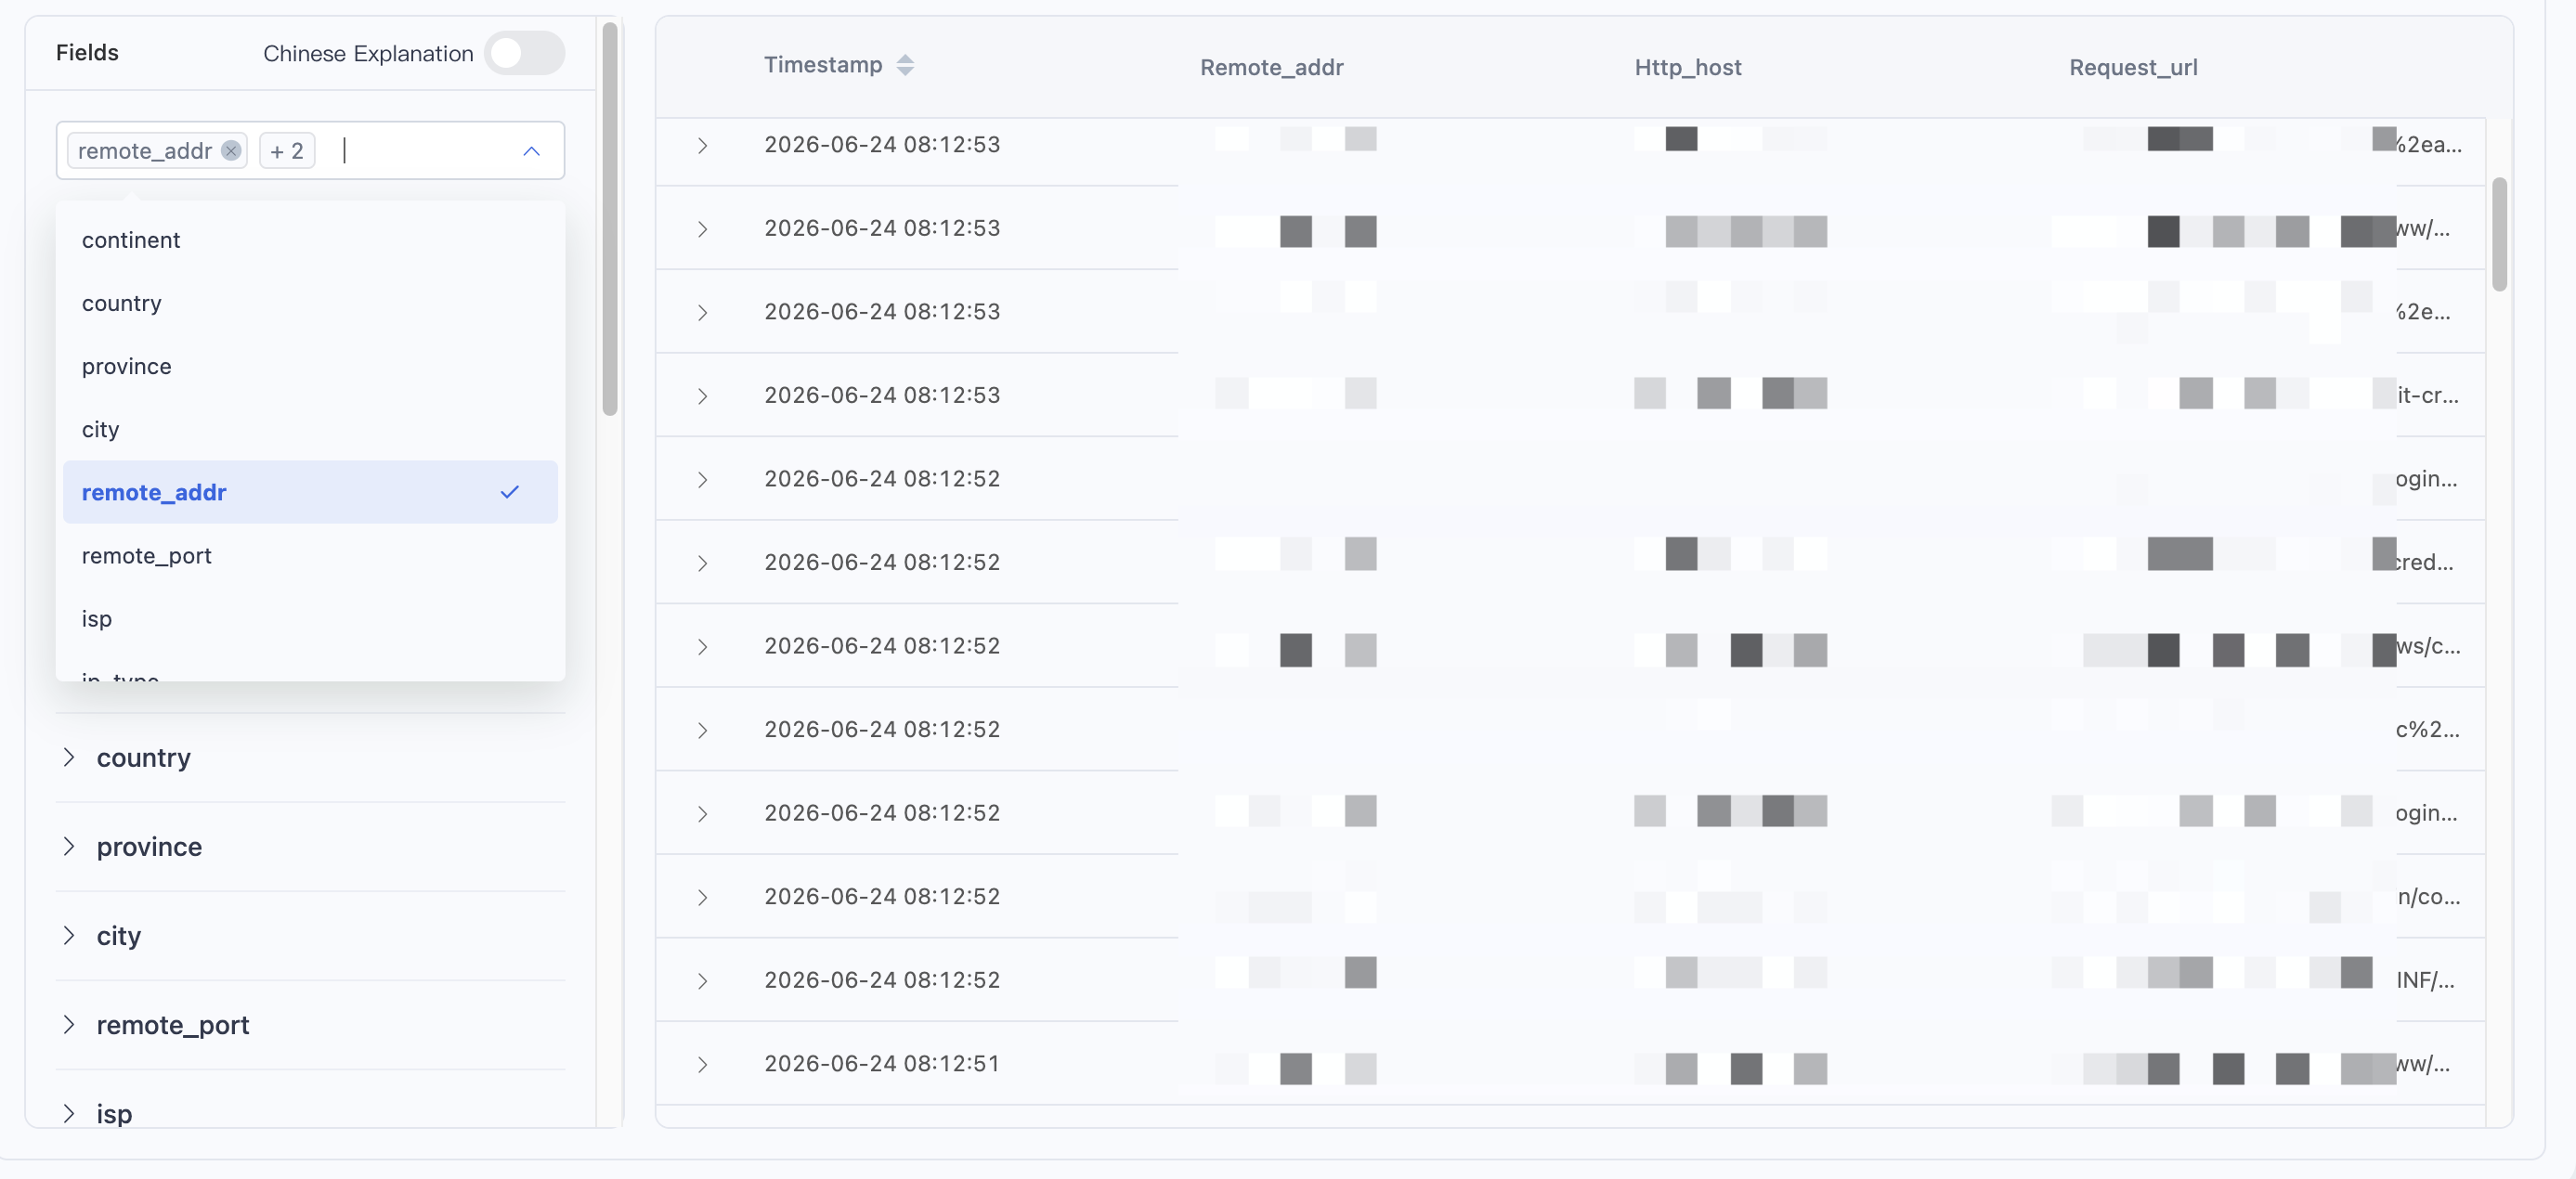
Task: Expand the 08:12:51 log row
Action: pyautogui.click(x=703, y=1064)
